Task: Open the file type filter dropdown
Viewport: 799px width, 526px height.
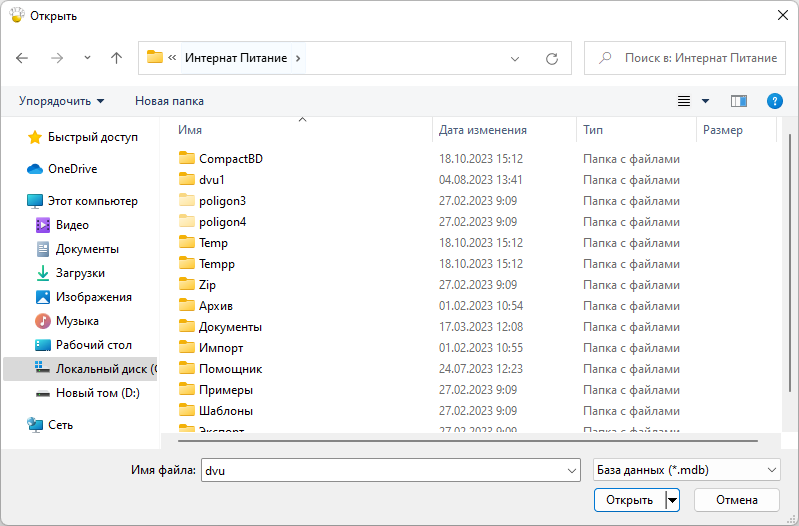Action: [x=685, y=470]
